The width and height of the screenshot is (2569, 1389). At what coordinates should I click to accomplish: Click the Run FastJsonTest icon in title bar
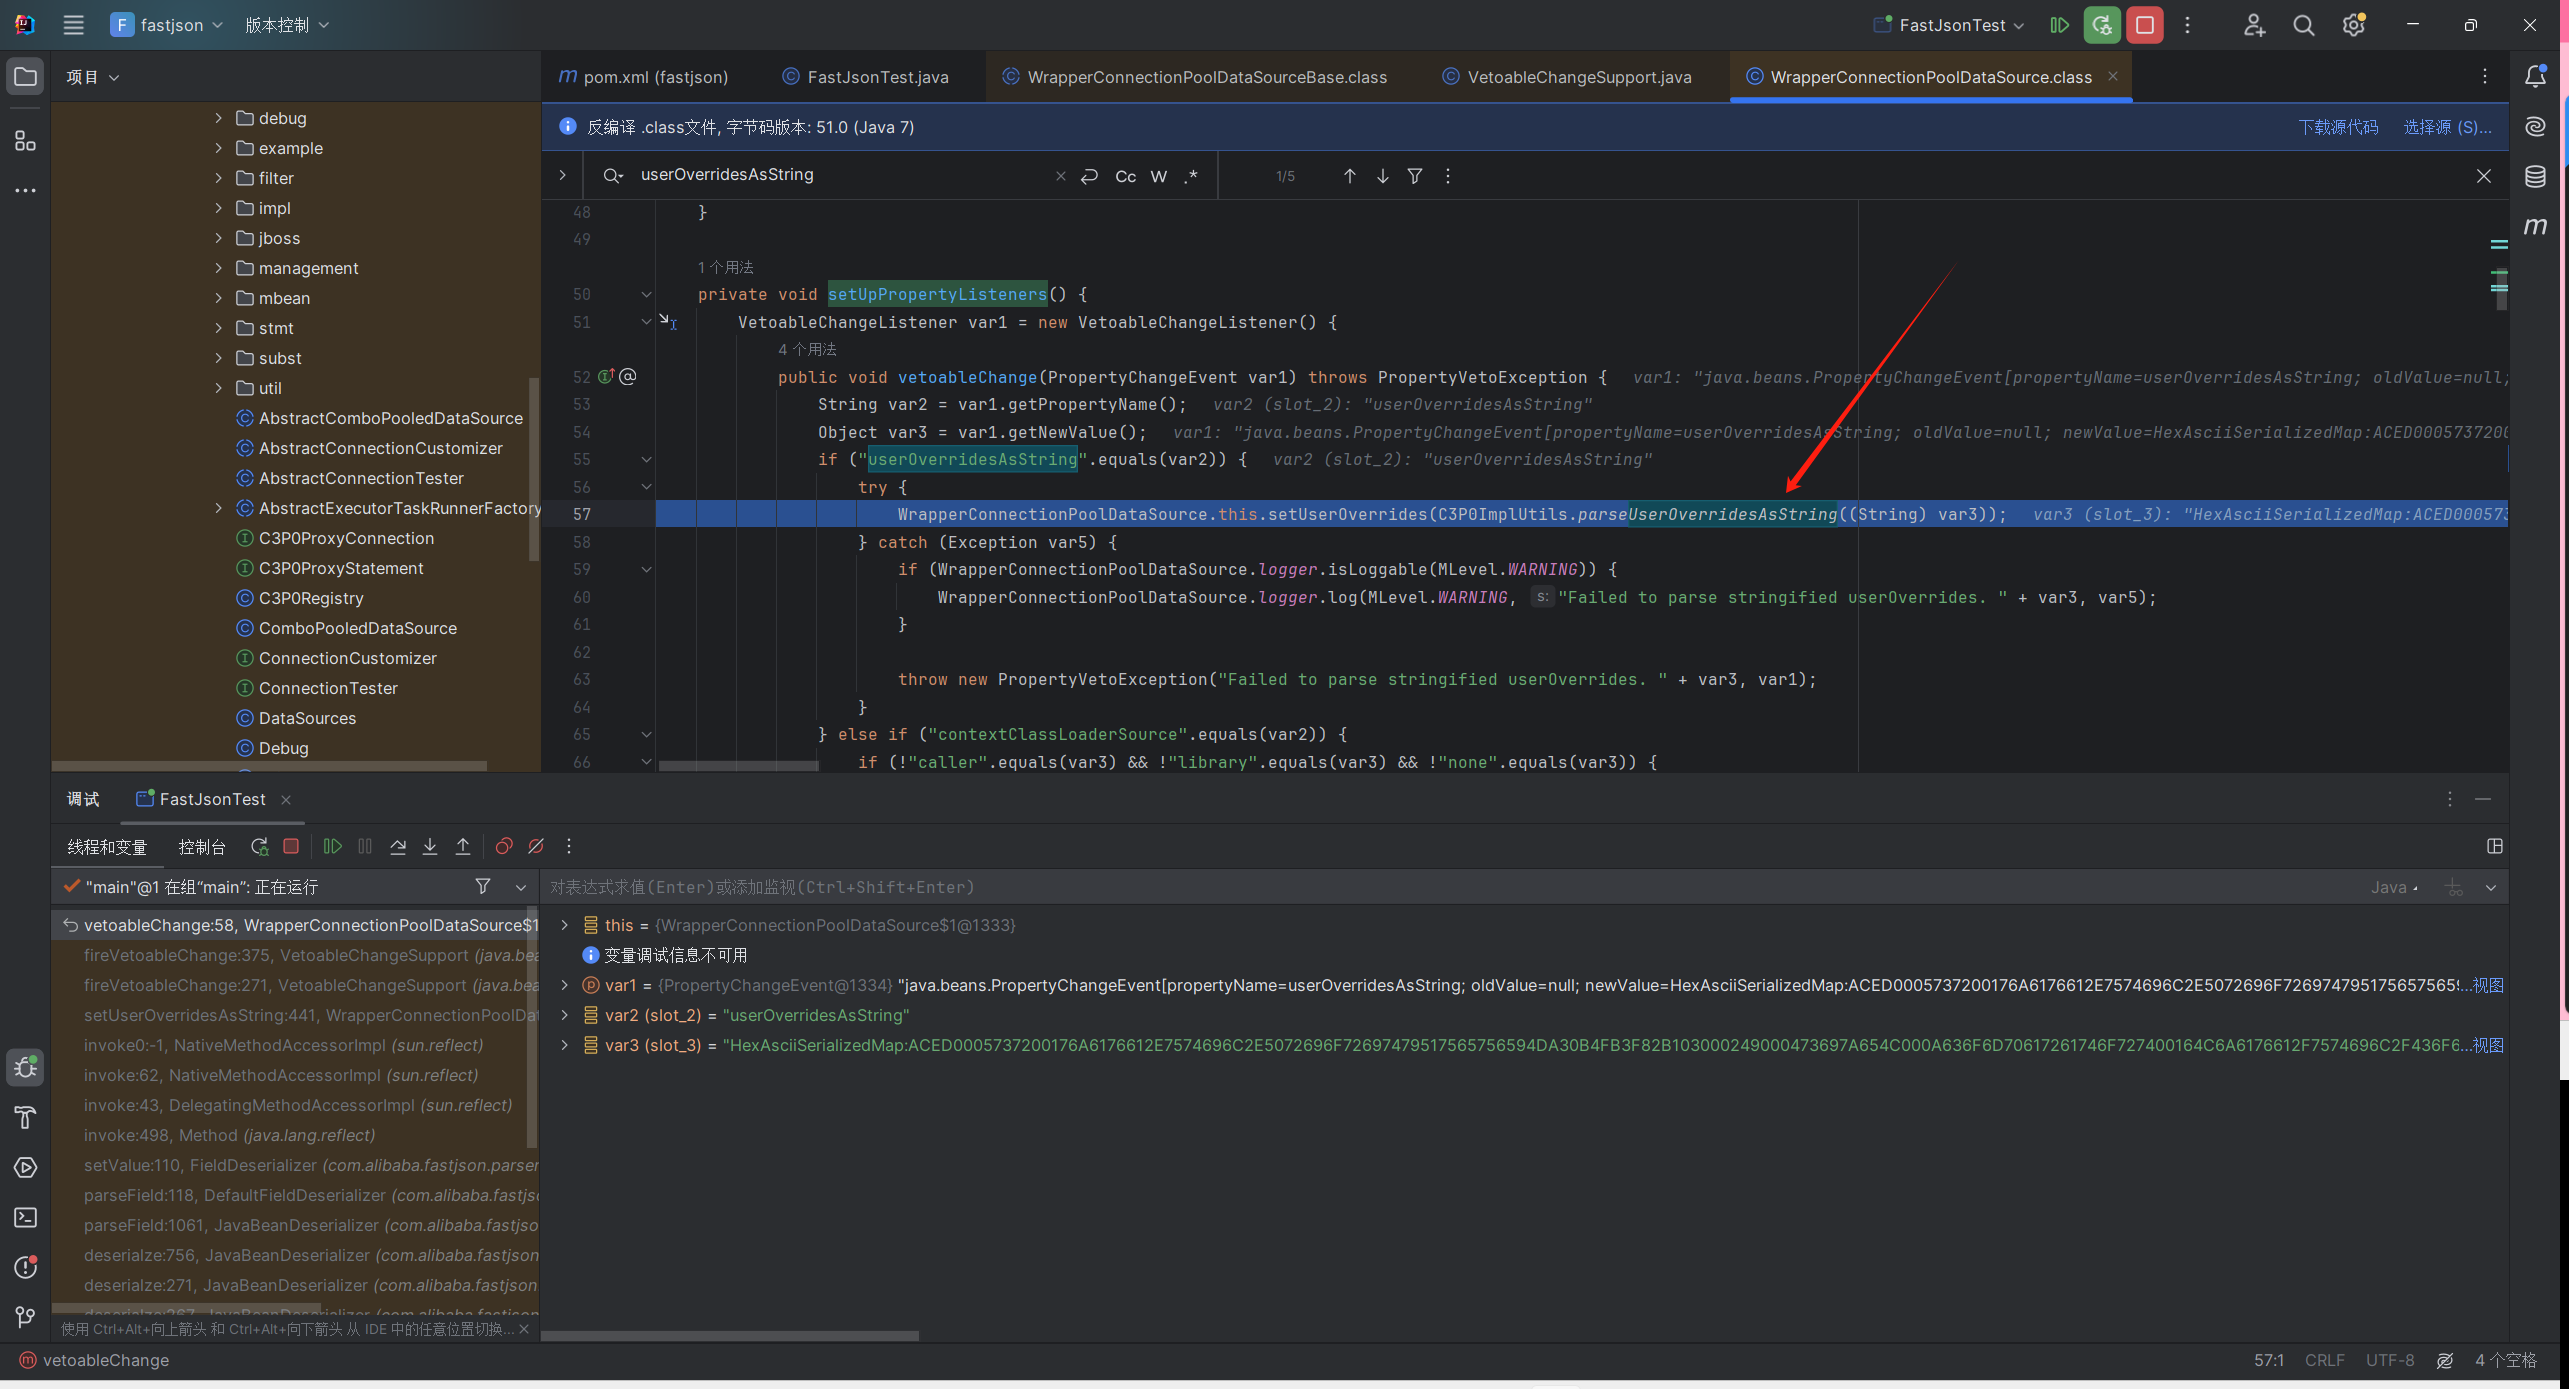[2059, 25]
